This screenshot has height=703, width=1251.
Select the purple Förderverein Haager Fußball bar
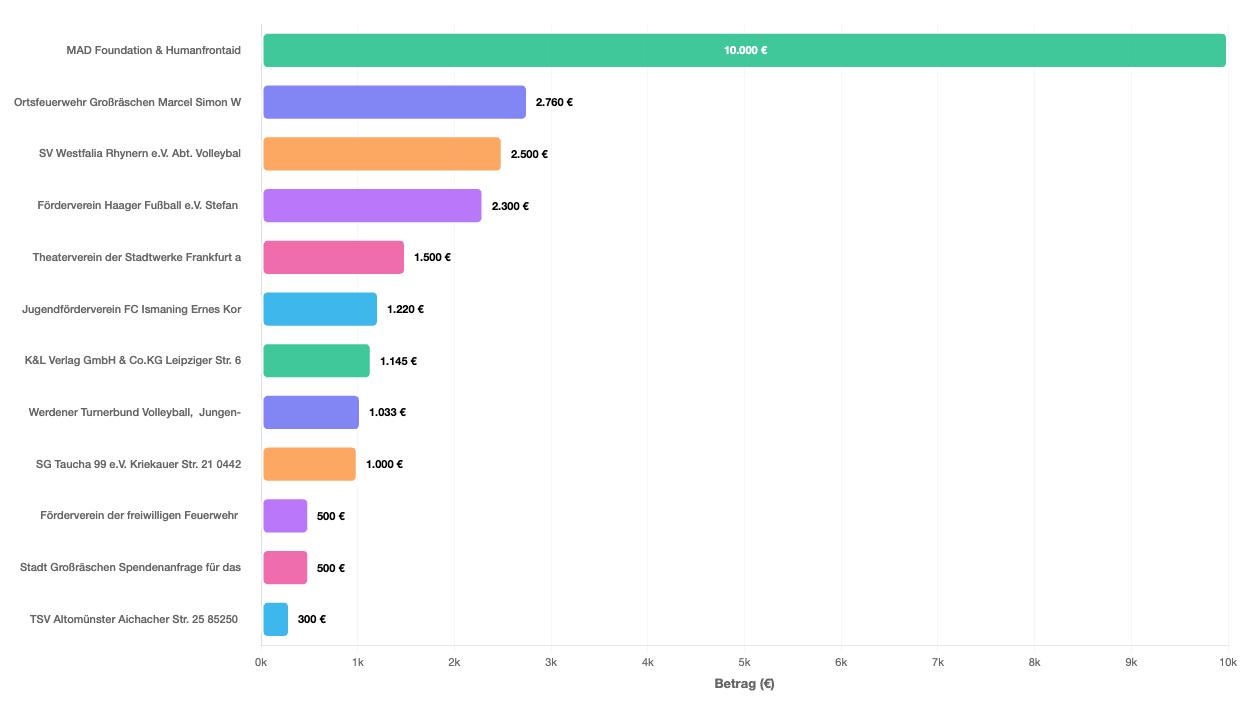tap(372, 206)
